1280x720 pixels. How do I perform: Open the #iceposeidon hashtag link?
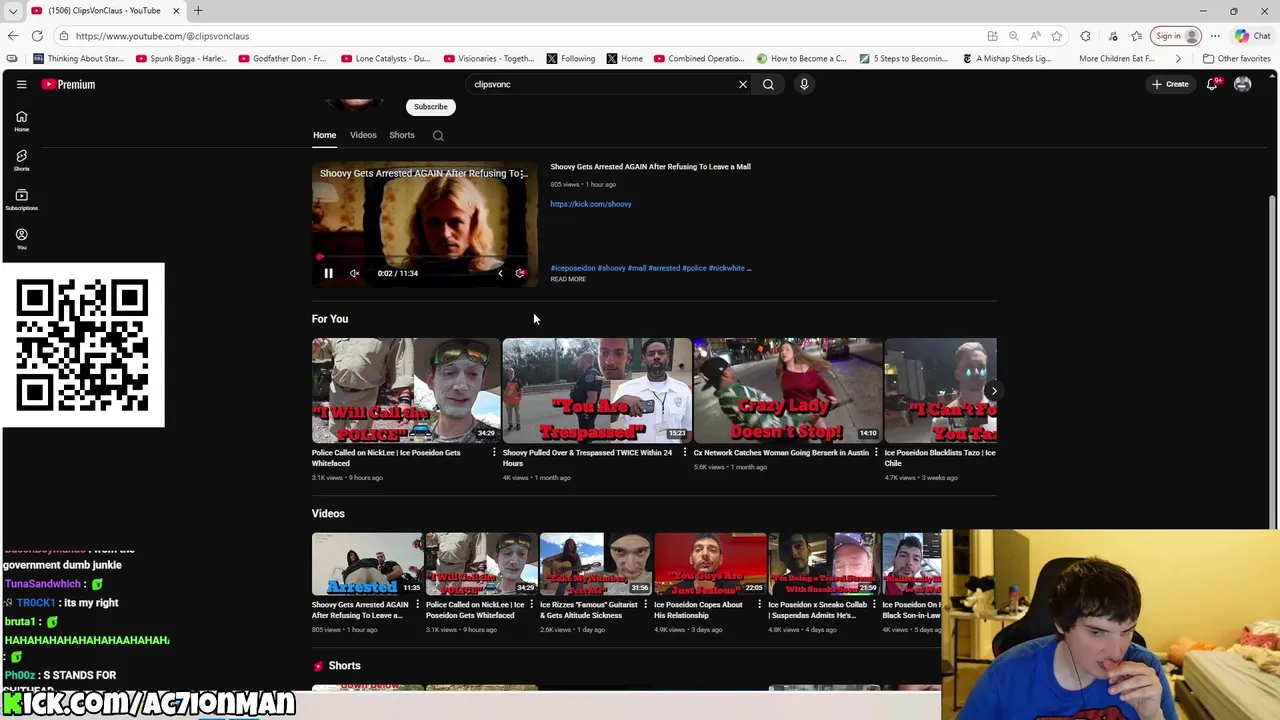pyautogui.click(x=572, y=268)
